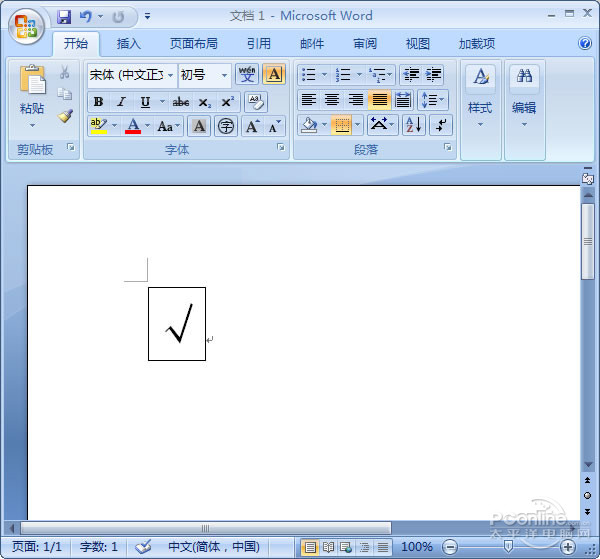Click the Save icon in quick access toolbar
The image size is (600, 559).
64,16
